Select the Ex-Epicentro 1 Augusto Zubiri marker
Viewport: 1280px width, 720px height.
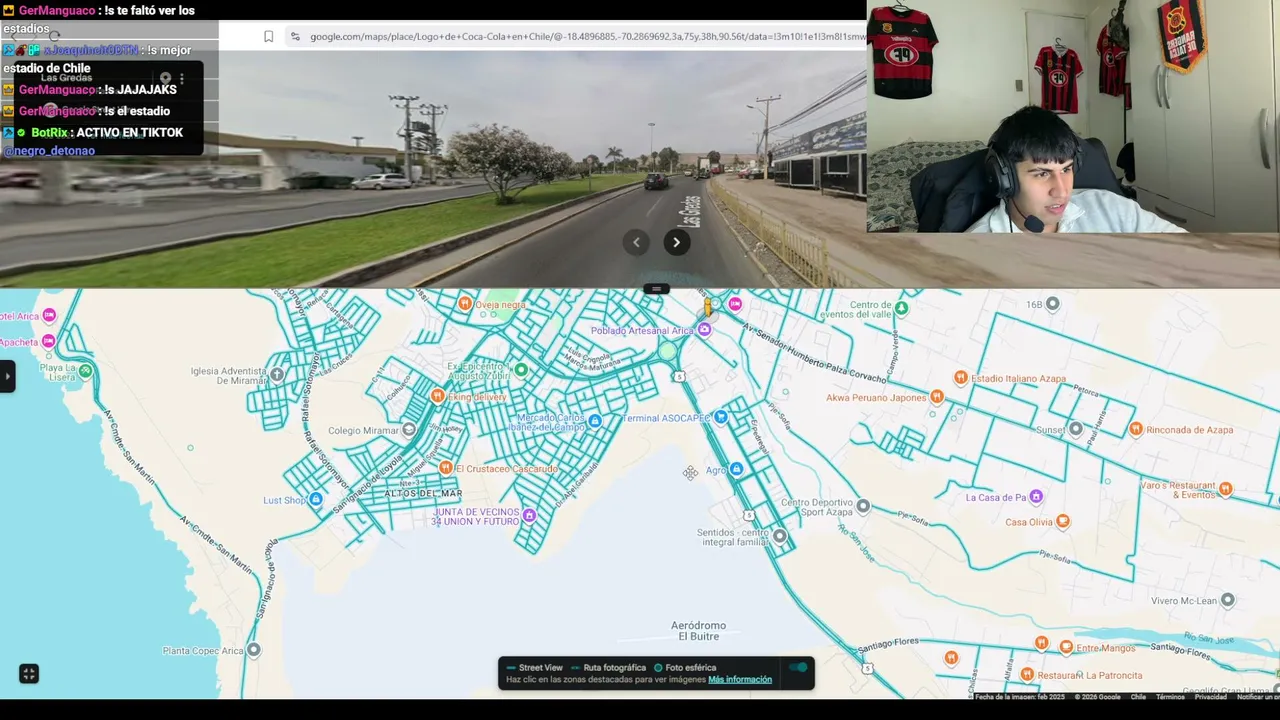tap(520, 370)
